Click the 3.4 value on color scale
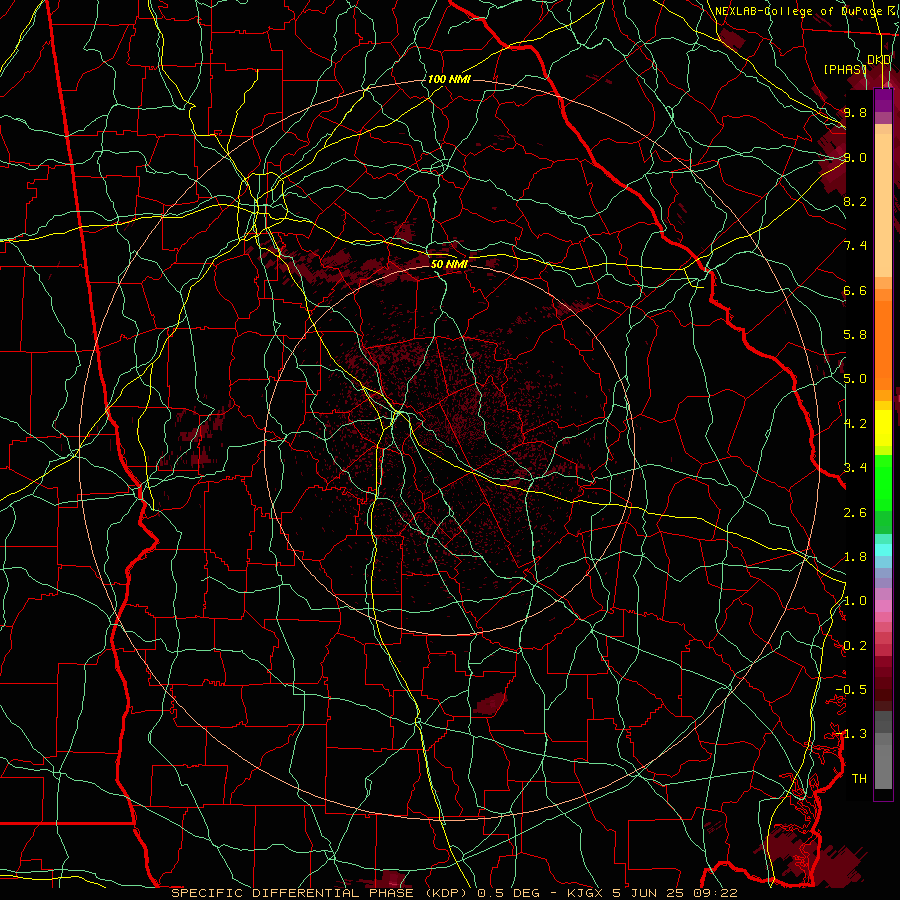This screenshot has height=900, width=900. [855, 468]
